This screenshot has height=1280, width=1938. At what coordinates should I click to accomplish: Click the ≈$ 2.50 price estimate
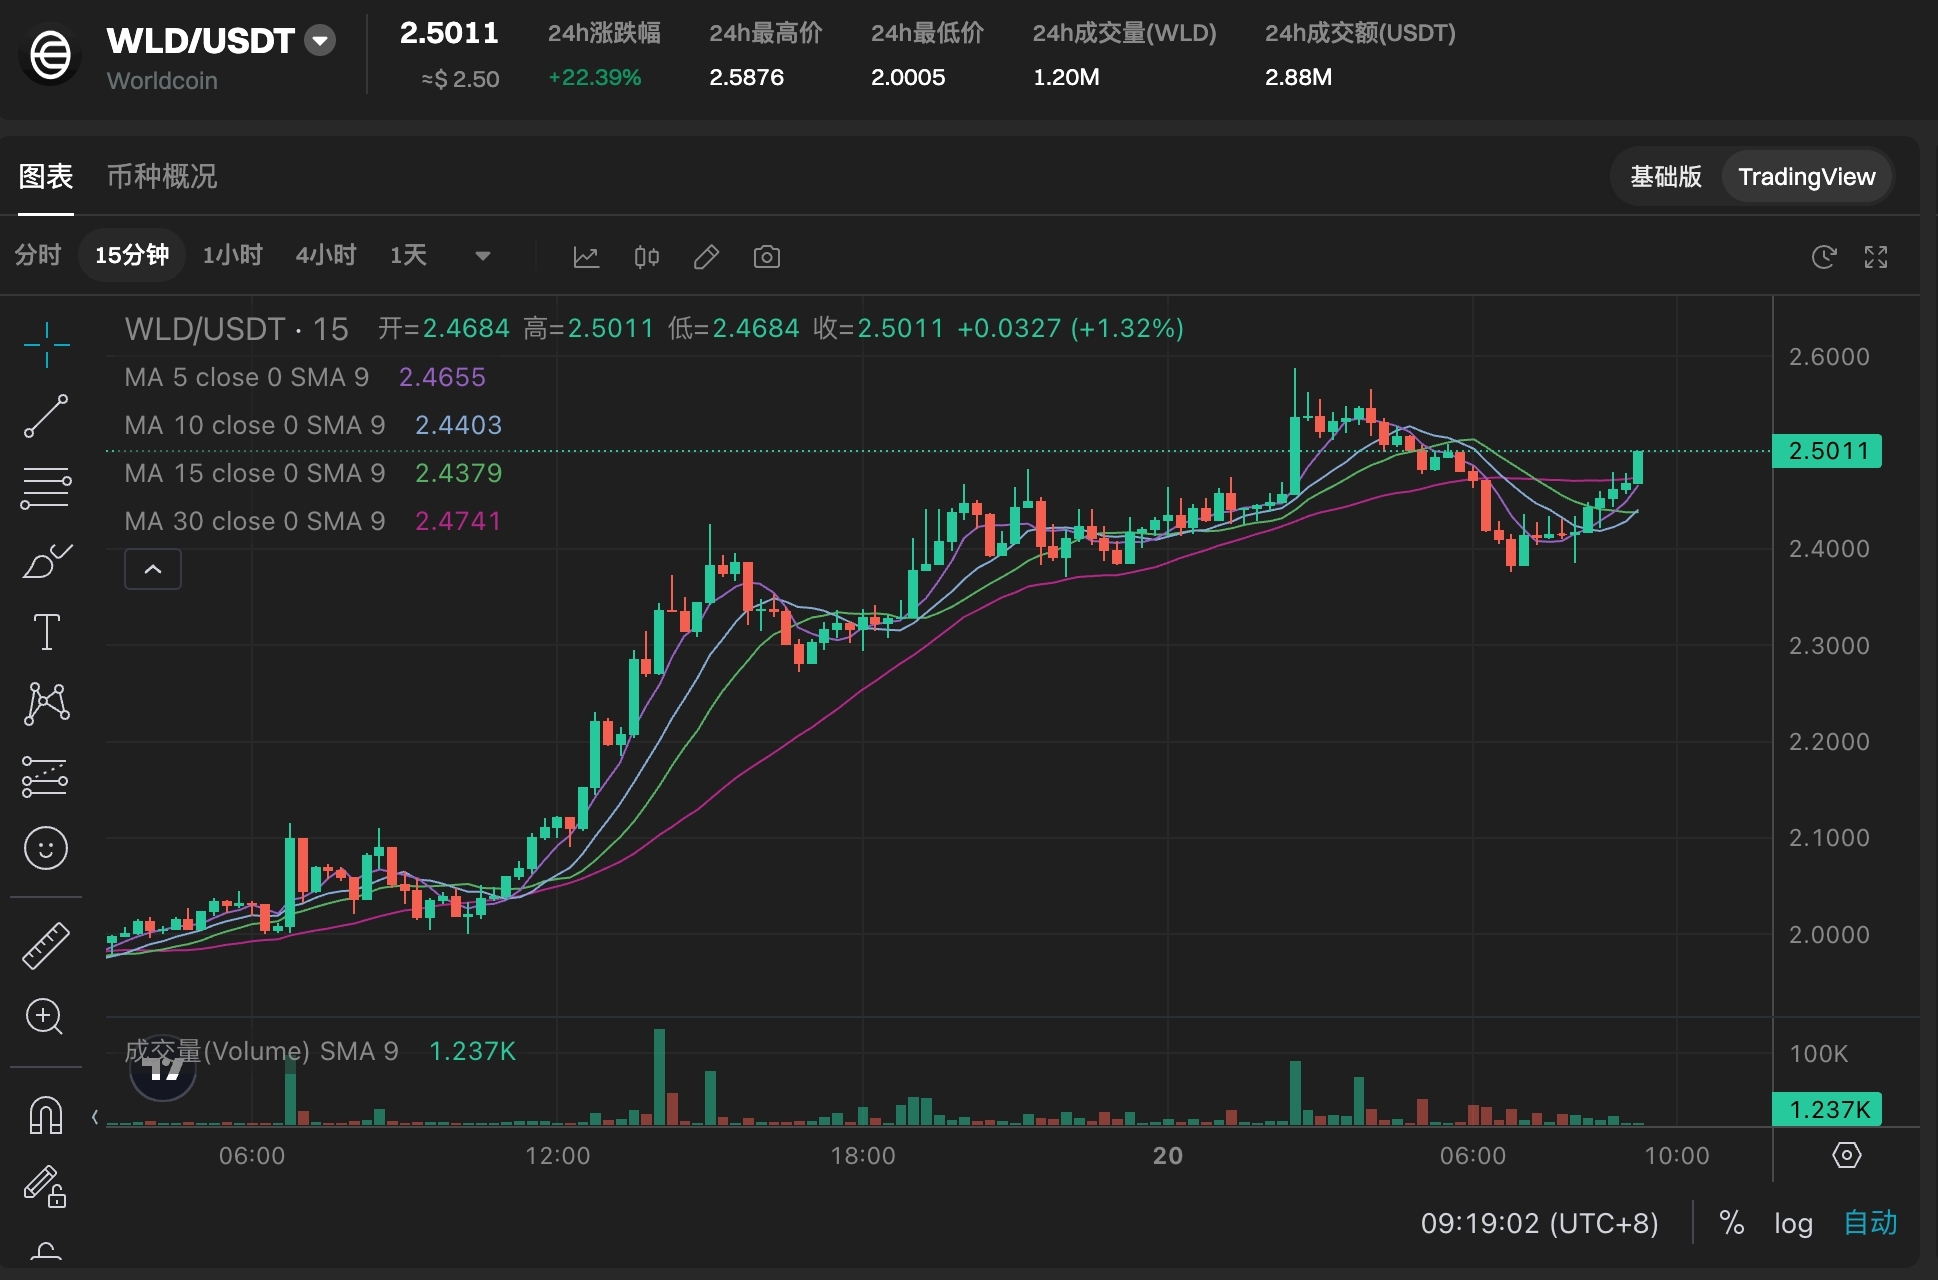(461, 79)
